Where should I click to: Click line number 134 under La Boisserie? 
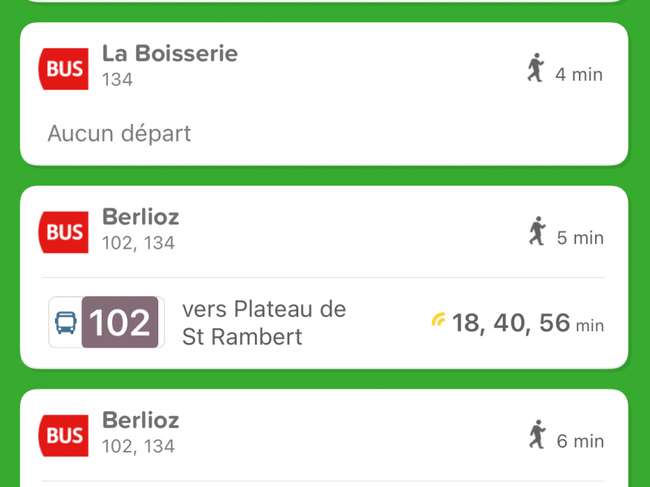(117, 80)
